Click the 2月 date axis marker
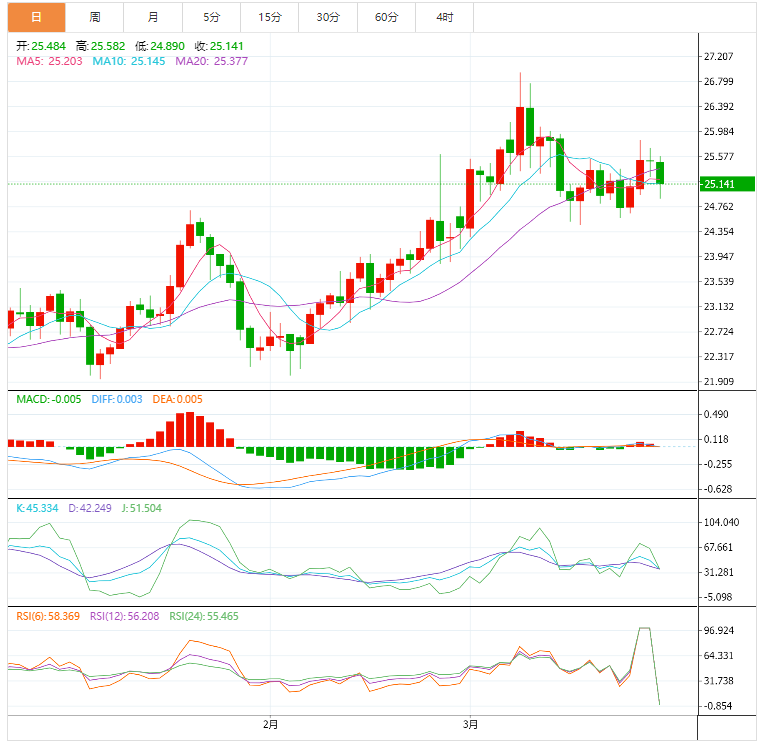 click(271, 724)
